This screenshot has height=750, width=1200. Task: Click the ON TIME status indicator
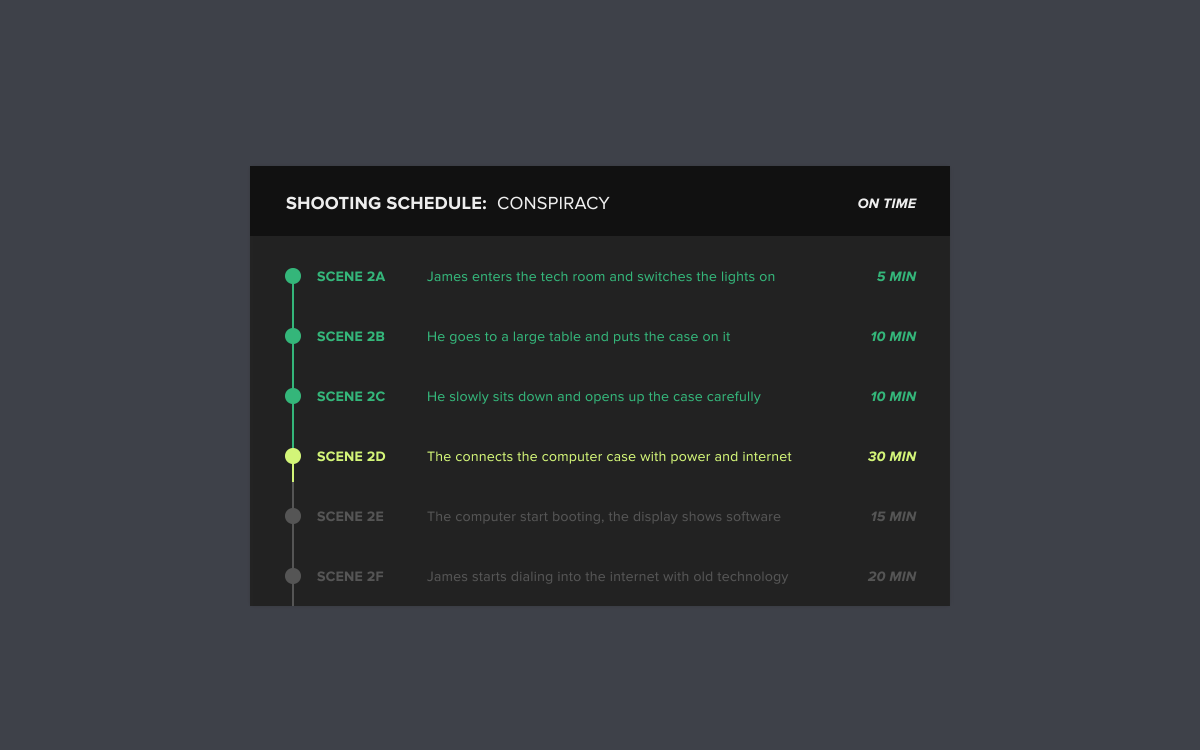pyautogui.click(x=887, y=203)
